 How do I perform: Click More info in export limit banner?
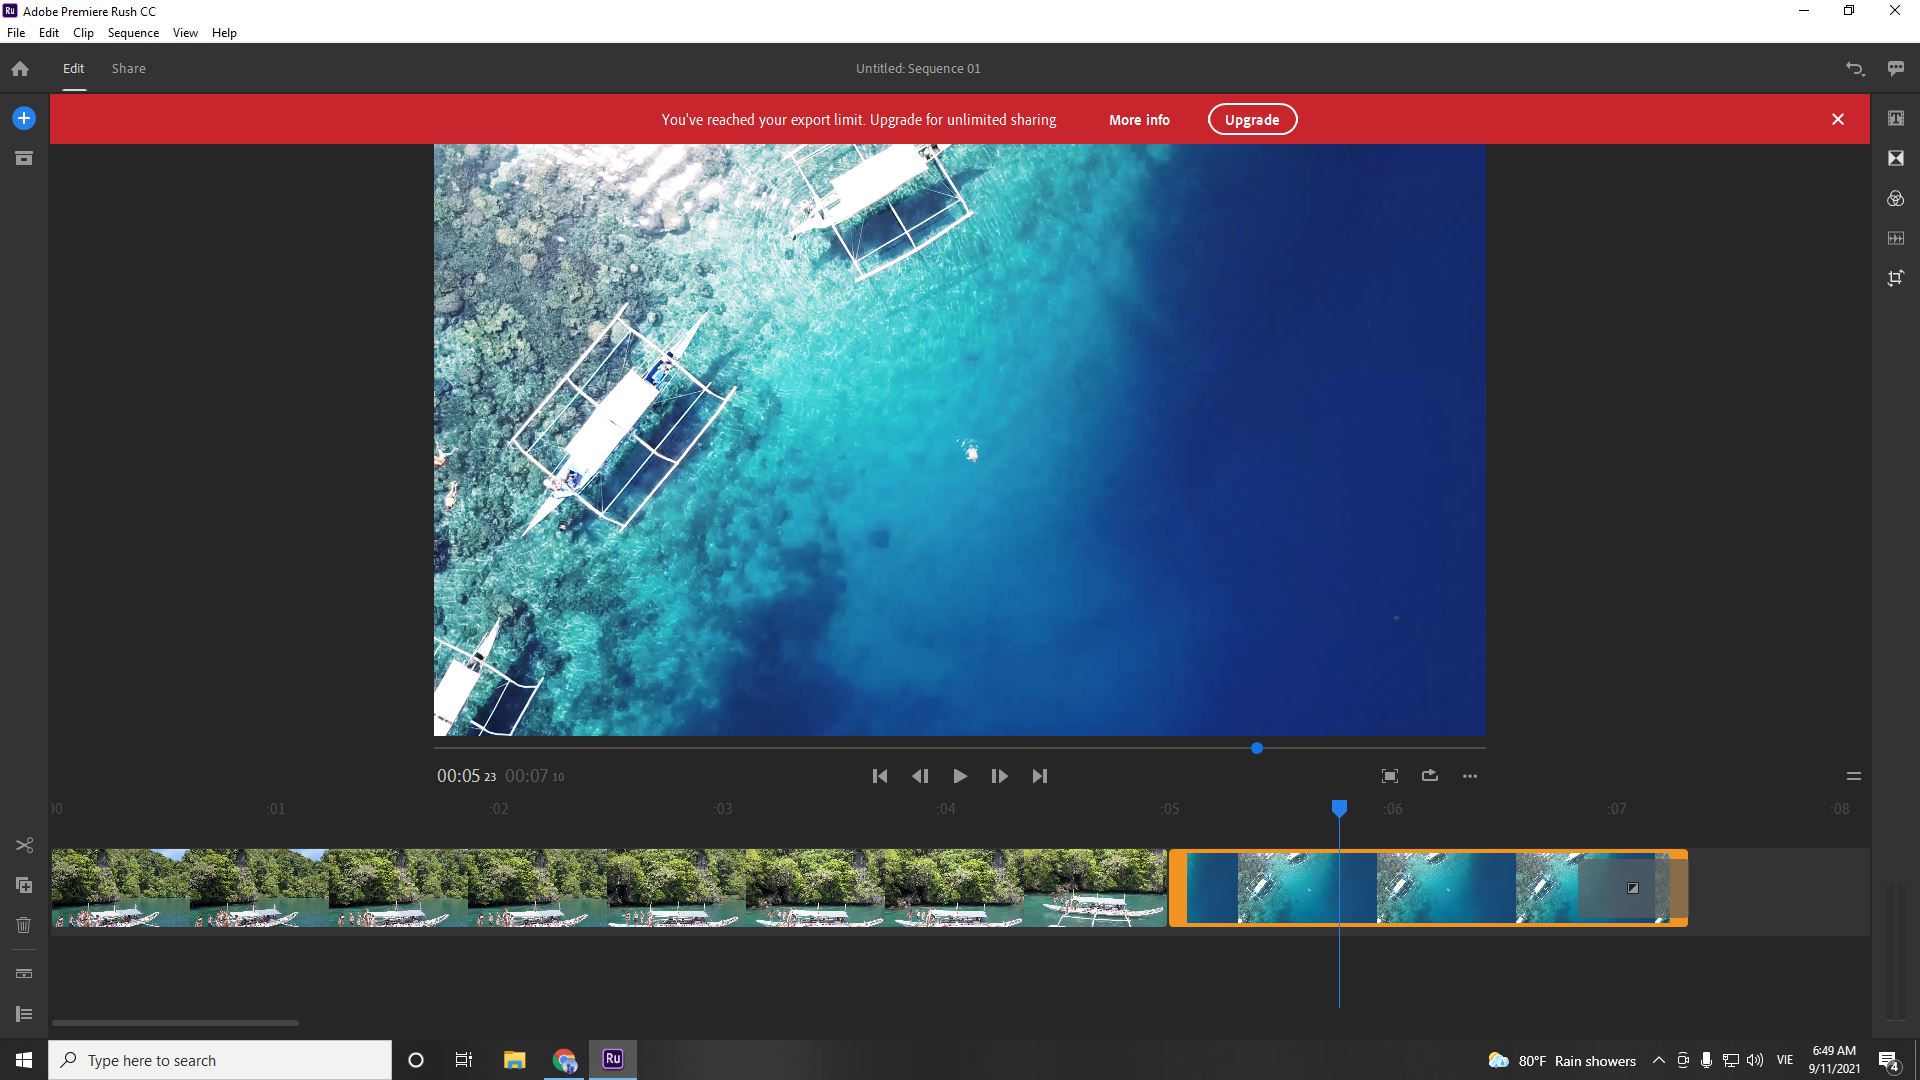[x=1139, y=119]
